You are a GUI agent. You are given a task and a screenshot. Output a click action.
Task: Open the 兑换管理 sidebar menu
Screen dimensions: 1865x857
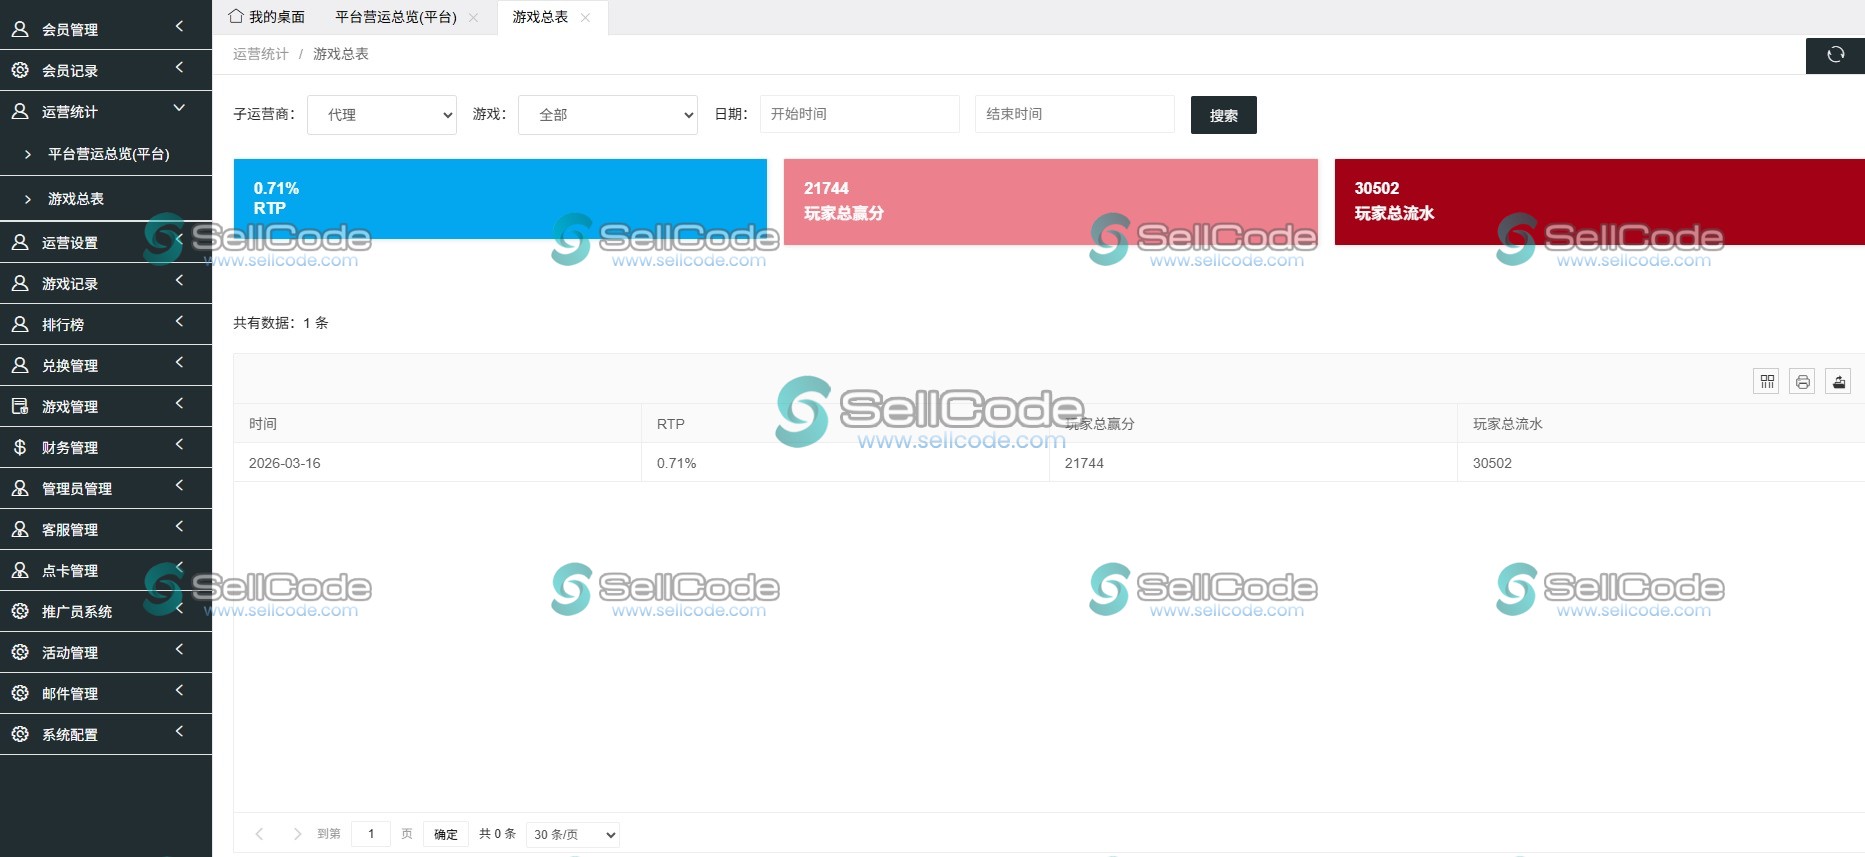tap(106, 365)
